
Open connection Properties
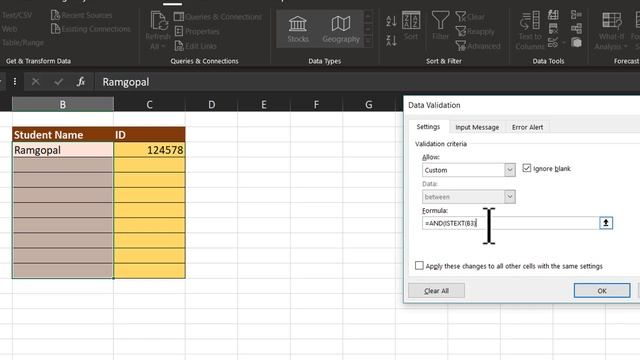click(x=197, y=31)
